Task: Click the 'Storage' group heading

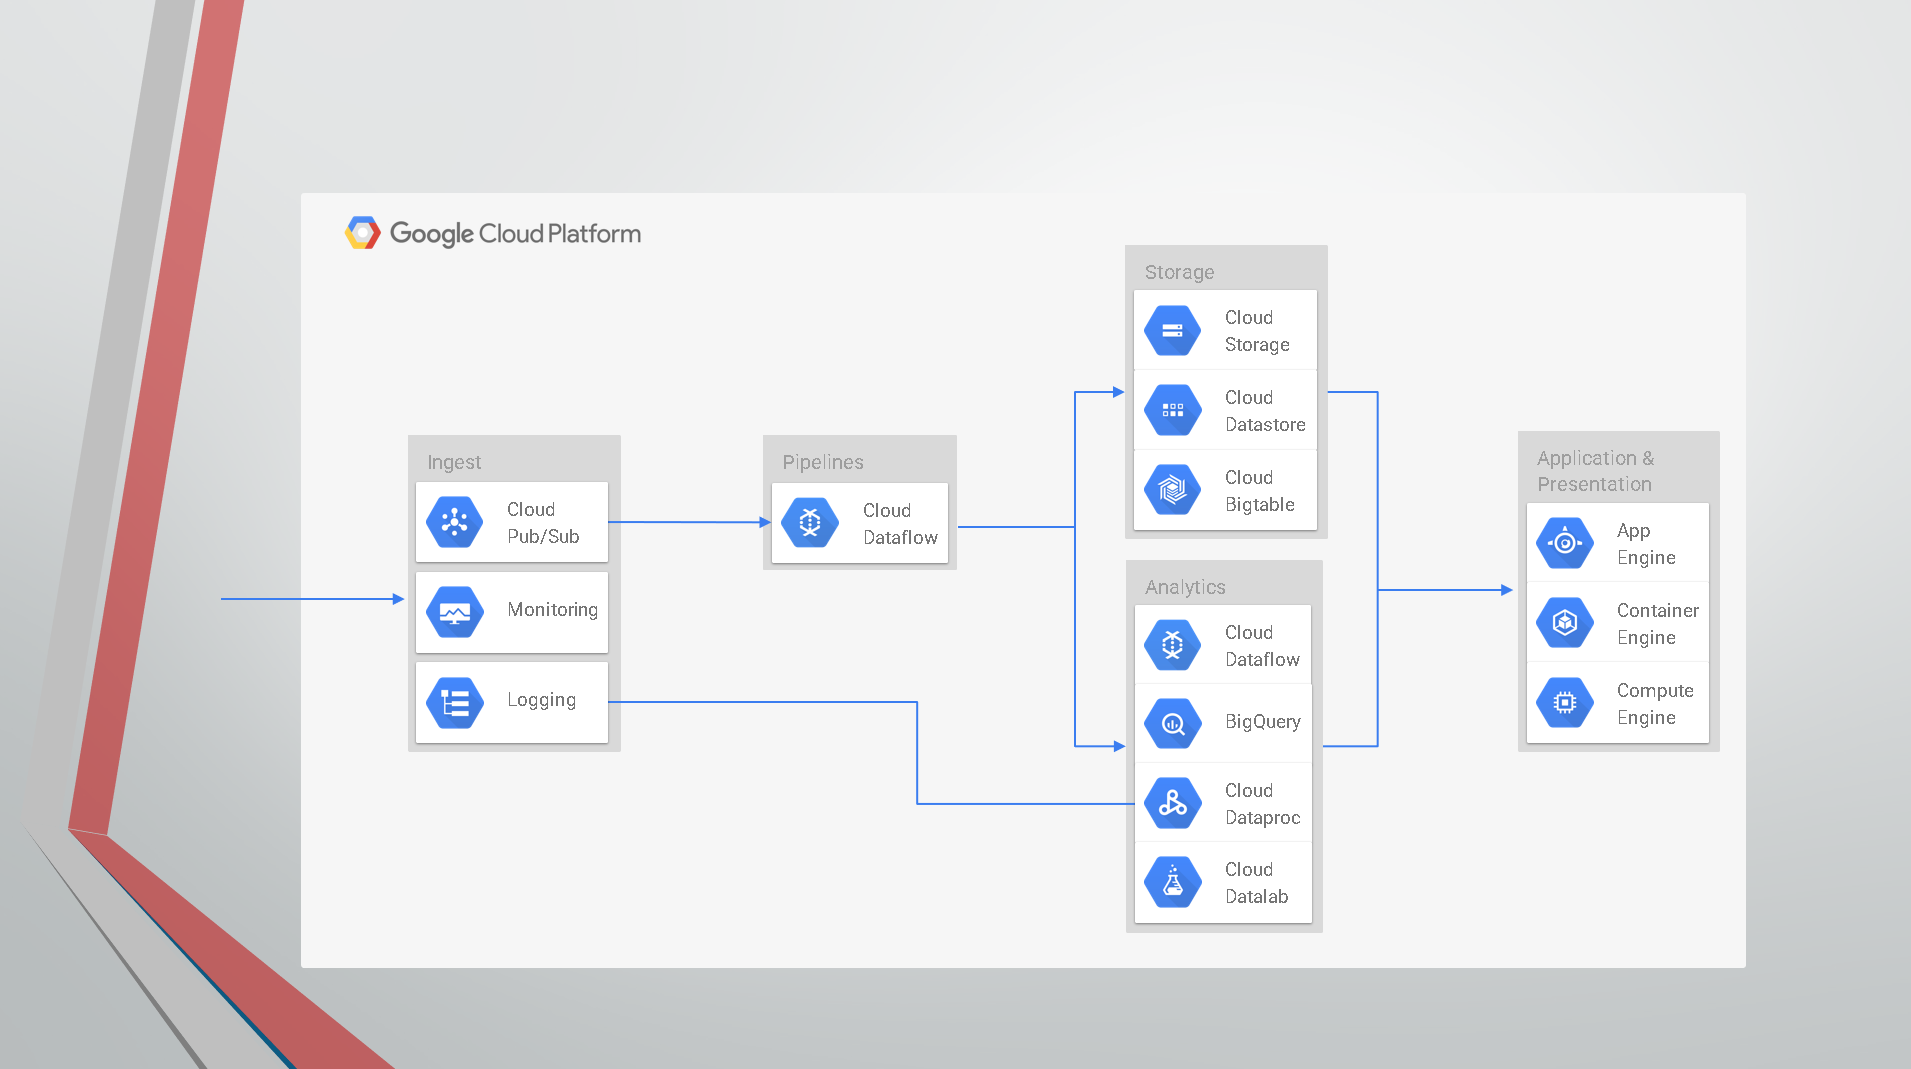Action: [1179, 272]
